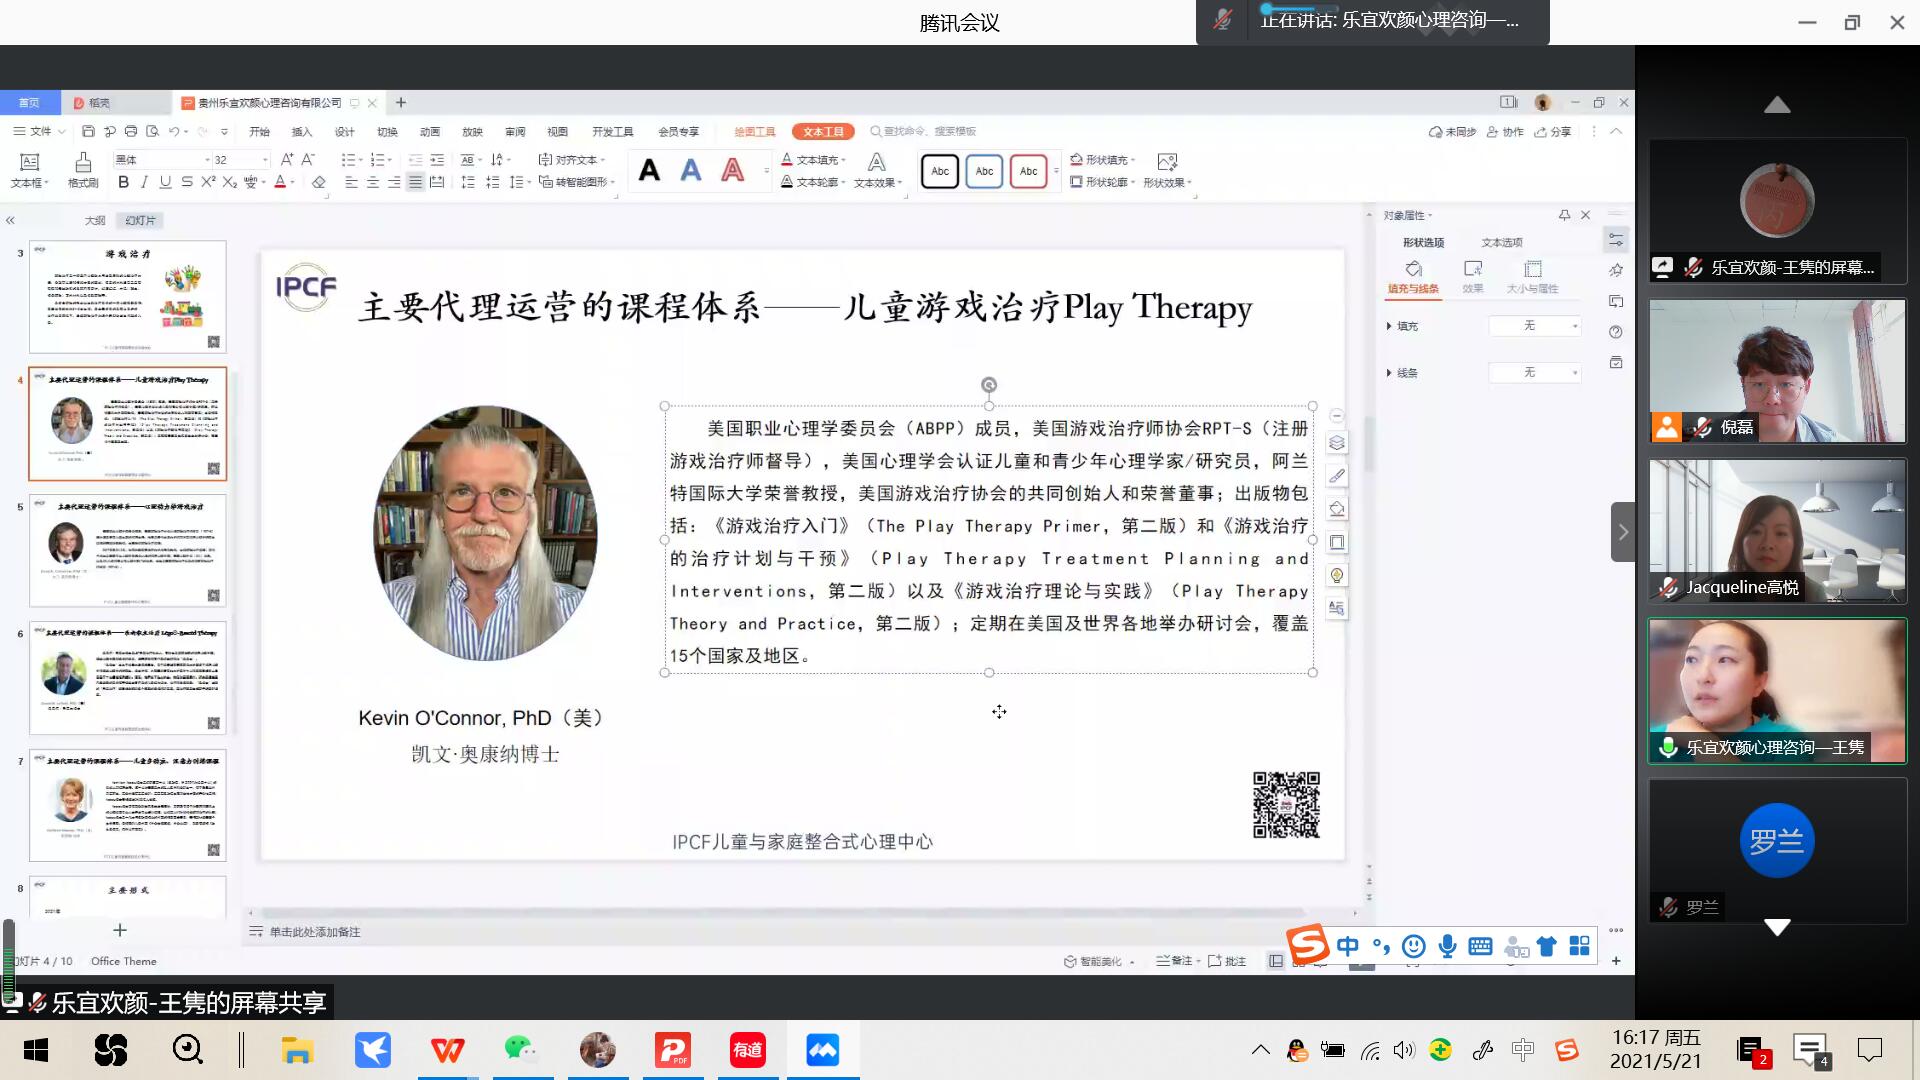
Task: Click the layers icon beside the text box
Action: [x=1337, y=443]
